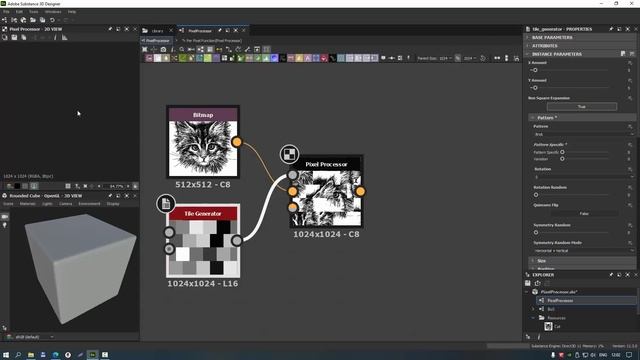Toggle Non Square Expansion True button
Screen dimensions: 640x360
582,107
